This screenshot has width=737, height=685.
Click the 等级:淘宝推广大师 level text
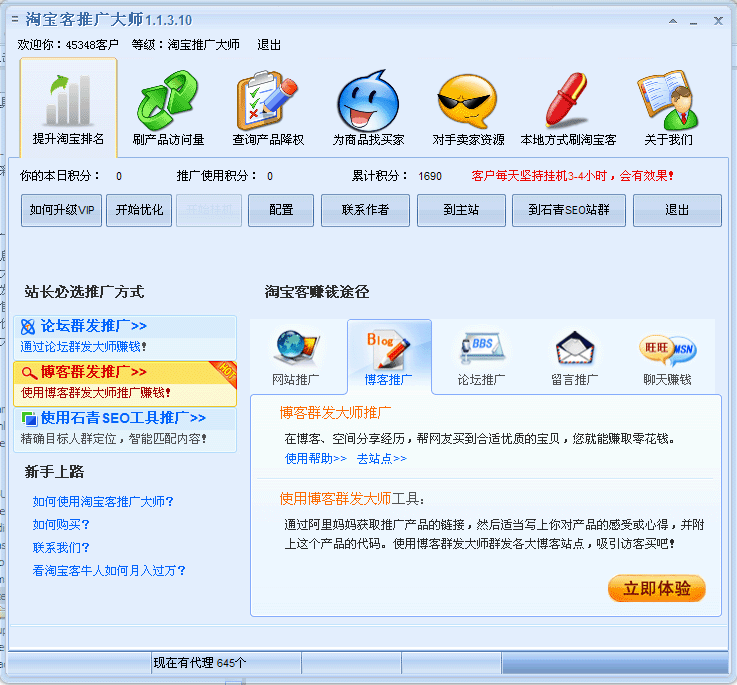(x=186, y=45)
